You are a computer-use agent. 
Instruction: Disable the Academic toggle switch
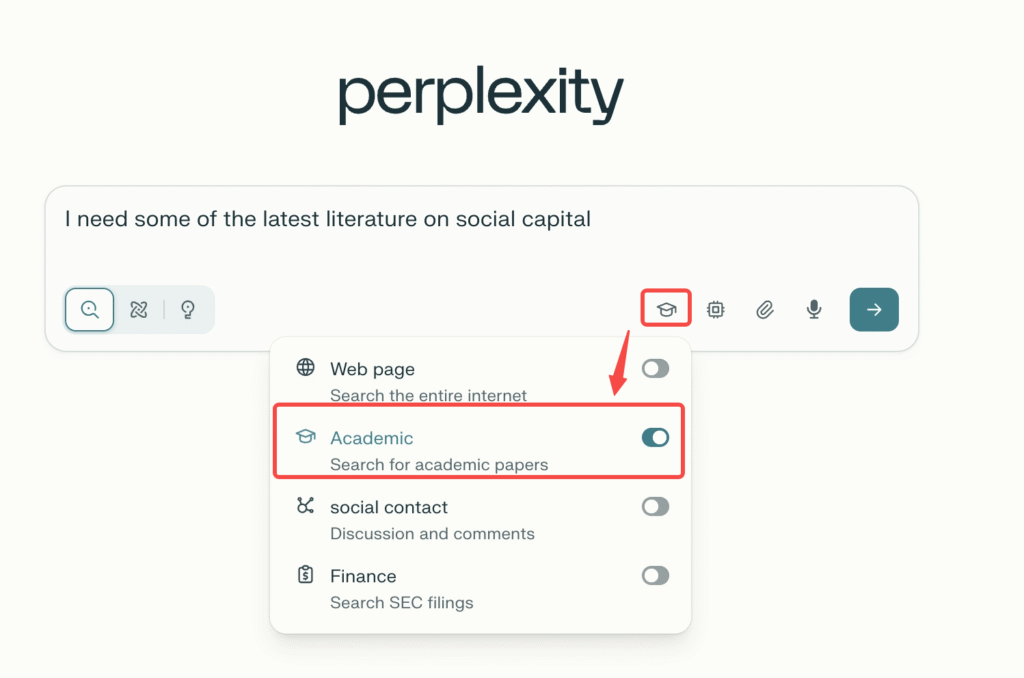(x=655, y=437)
